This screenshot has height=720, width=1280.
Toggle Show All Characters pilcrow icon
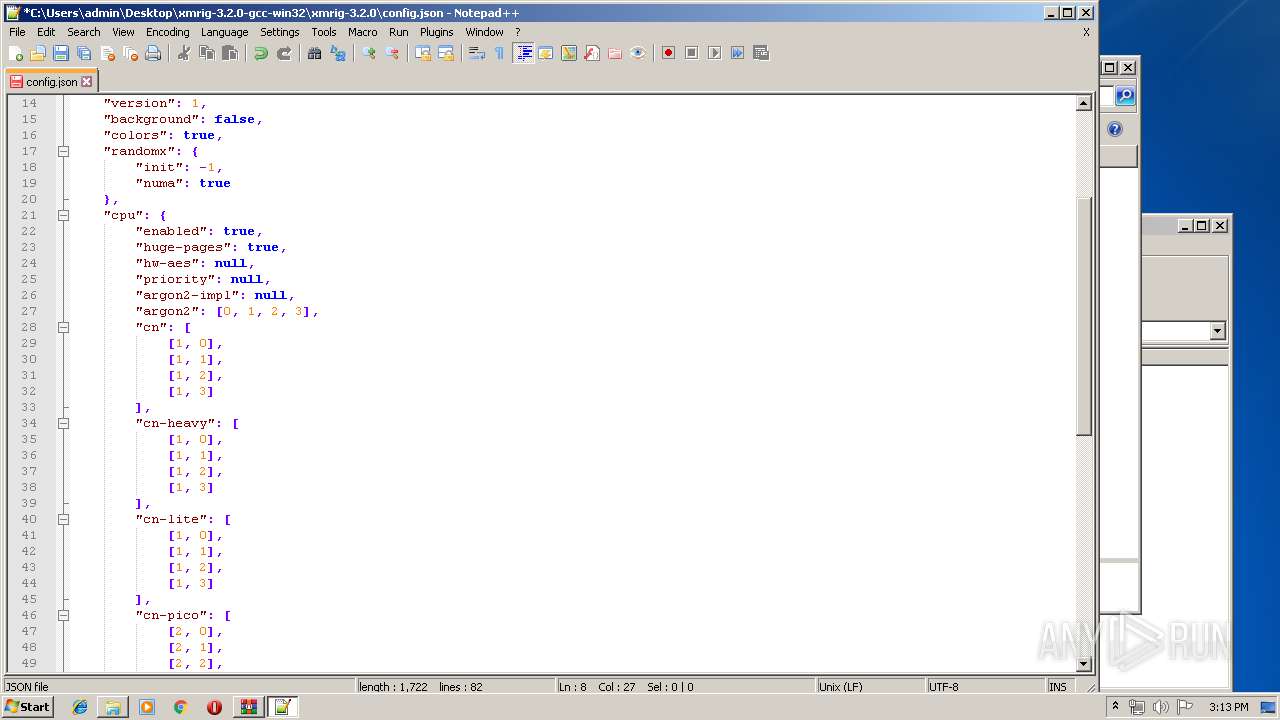[x=500, y=53]
